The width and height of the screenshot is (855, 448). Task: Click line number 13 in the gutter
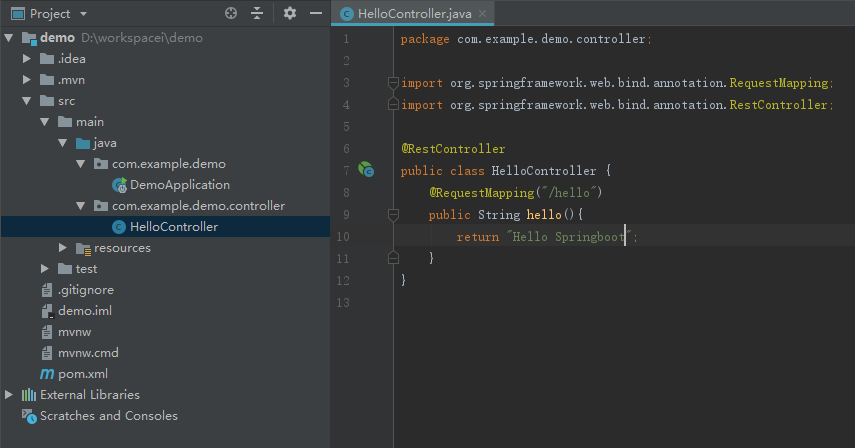tap(343, 302)
